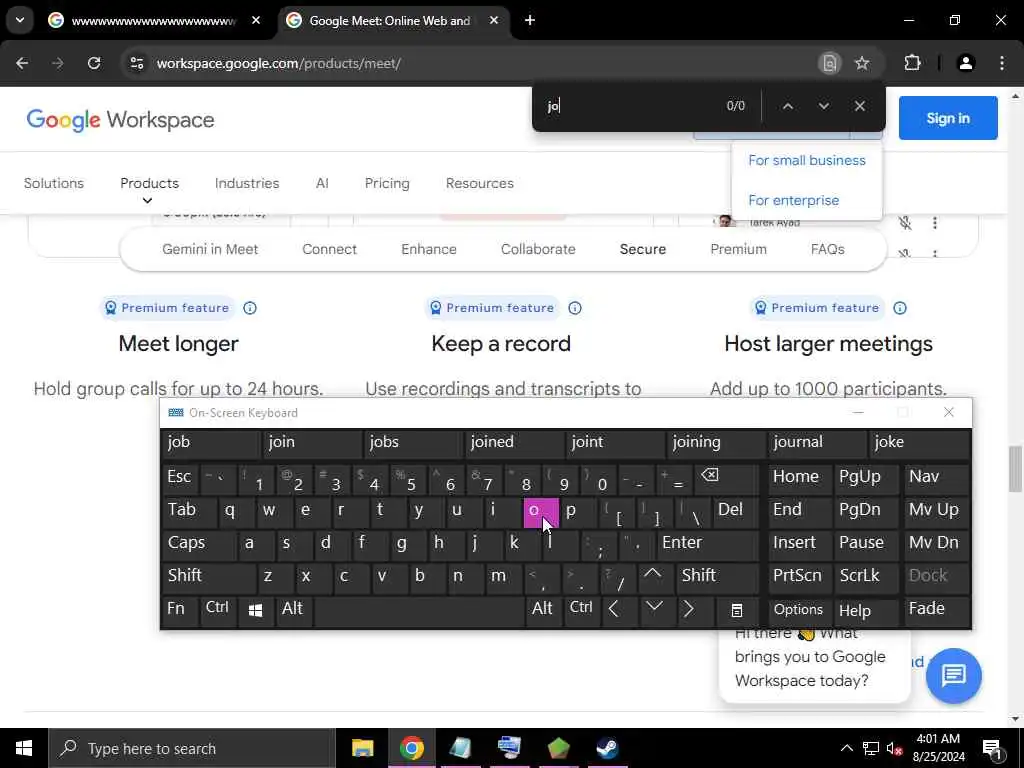Click info icon beside Keep a record premium badge
The width and height of the screenshot is (1024, 768).
click(575, 308)
